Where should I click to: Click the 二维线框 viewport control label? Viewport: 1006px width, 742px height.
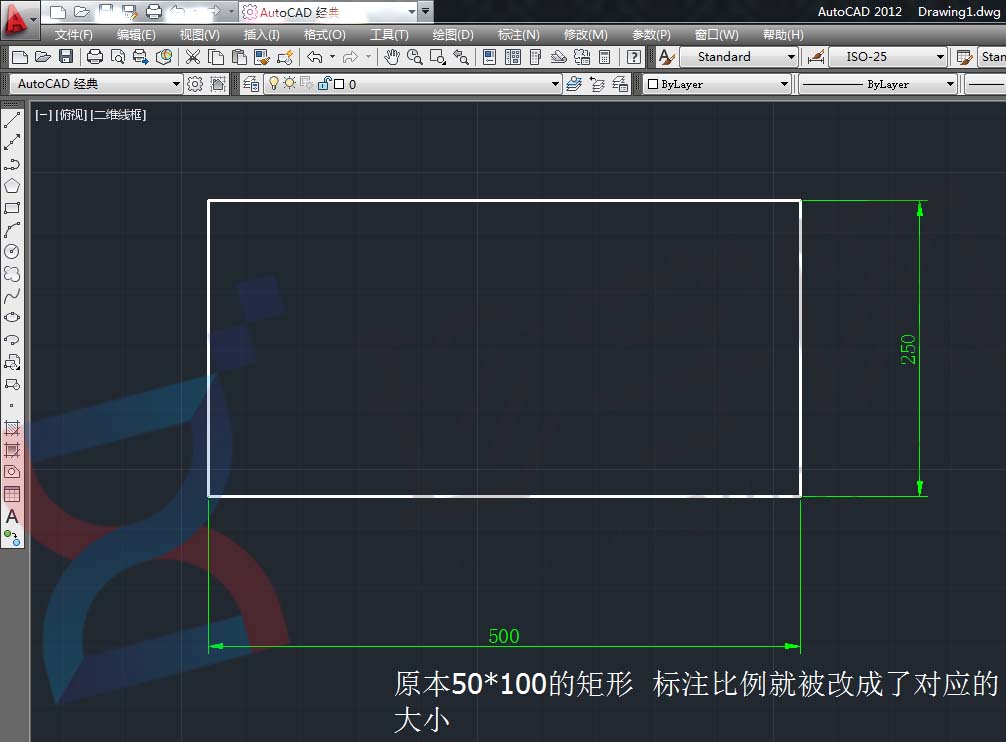click(x=120, y=115)
